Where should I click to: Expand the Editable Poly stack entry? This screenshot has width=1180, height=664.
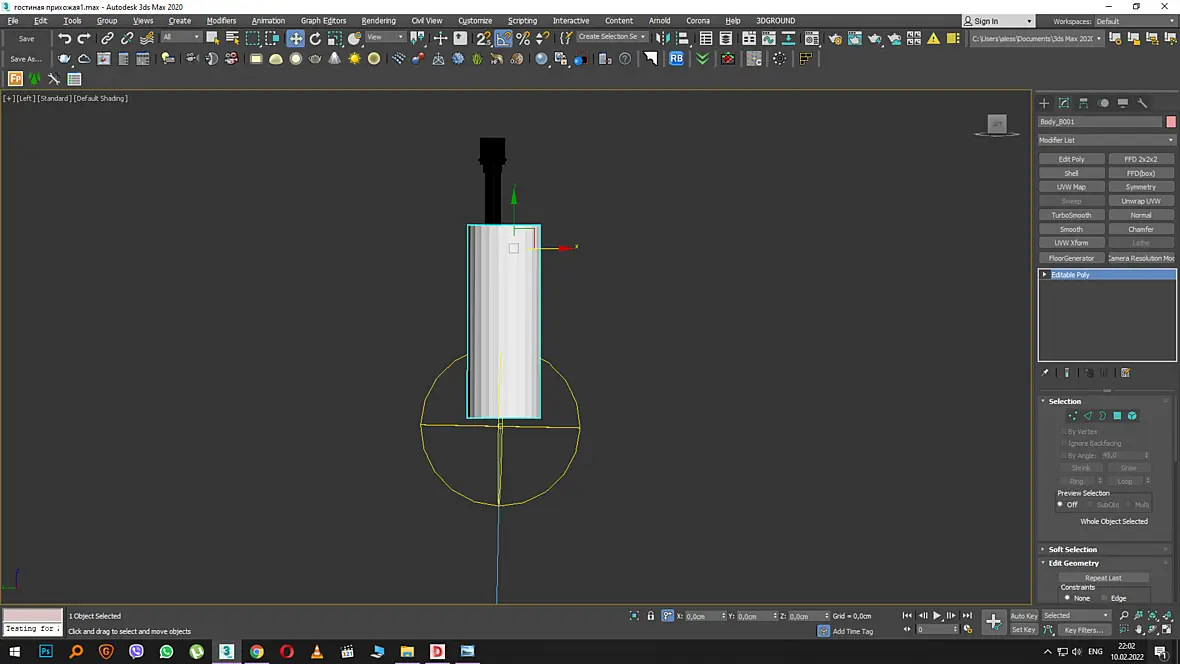pos(1045,275)
